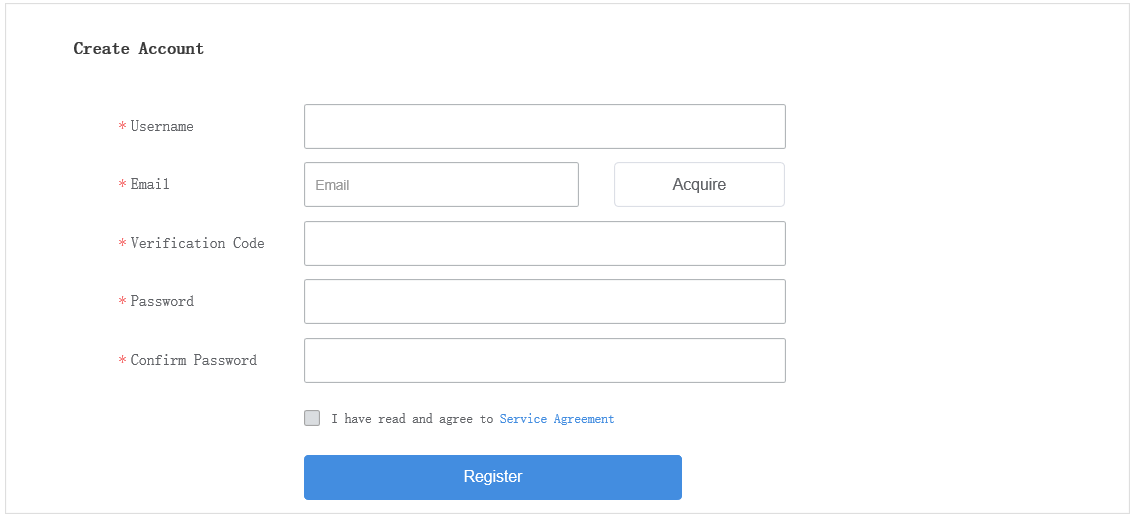The width and height of the screenshot is (1135, 520).
Task: Click the "I have read and agree to" text
Action: [x=412, y=419]
